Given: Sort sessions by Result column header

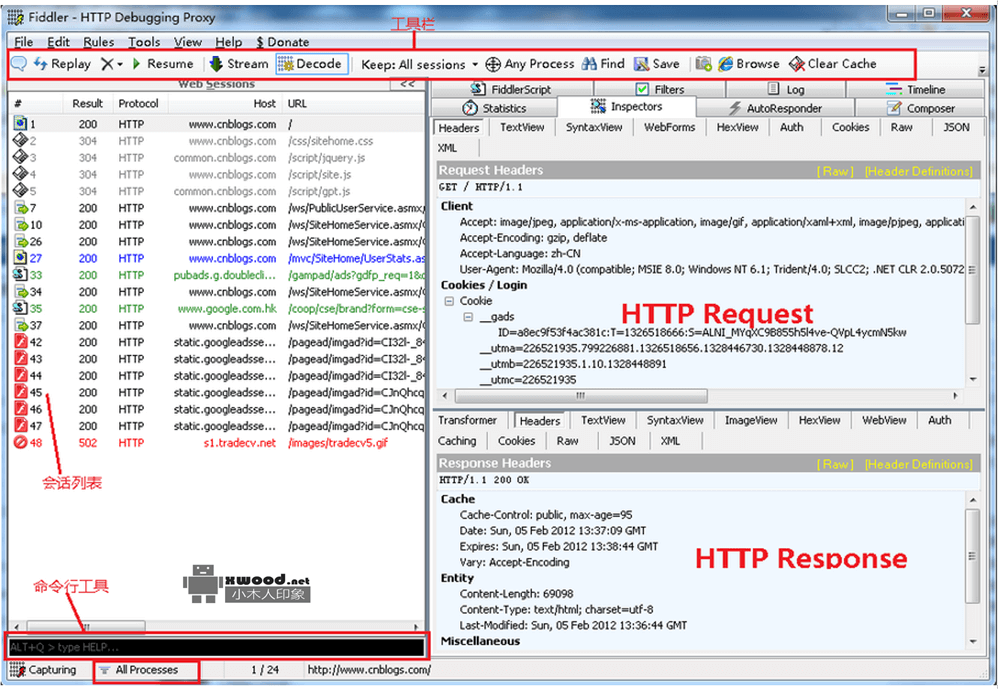Looking at the screenshot, I should (x=87, y=103).
